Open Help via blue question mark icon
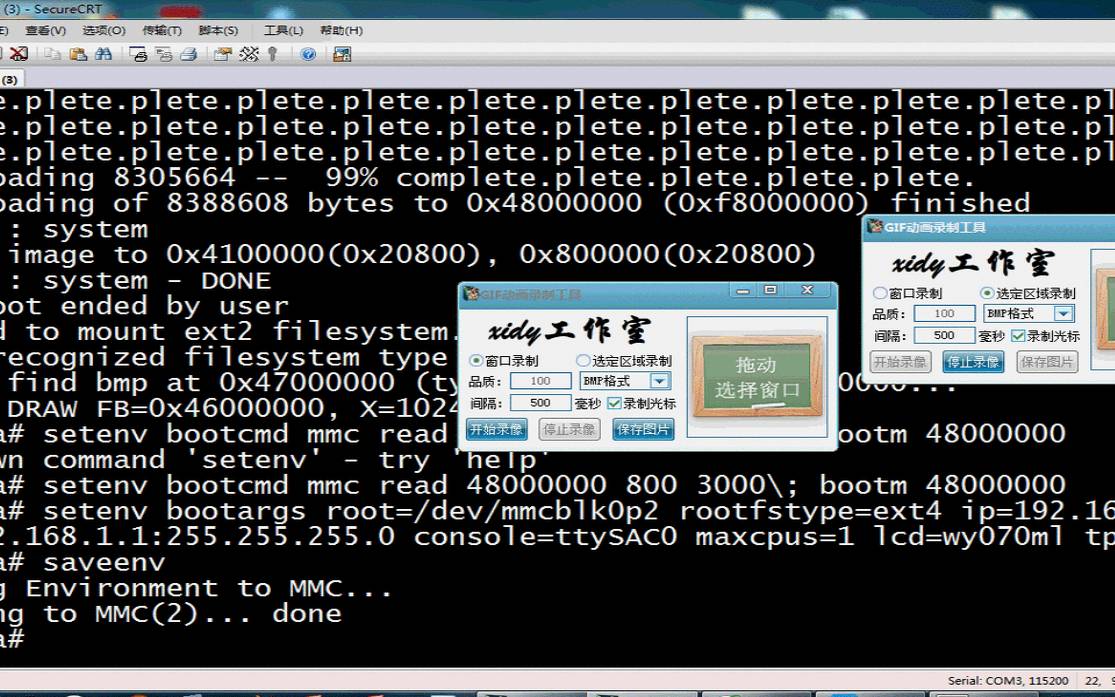This screenshot has width=1115, height=697. [x=308, y=54]
